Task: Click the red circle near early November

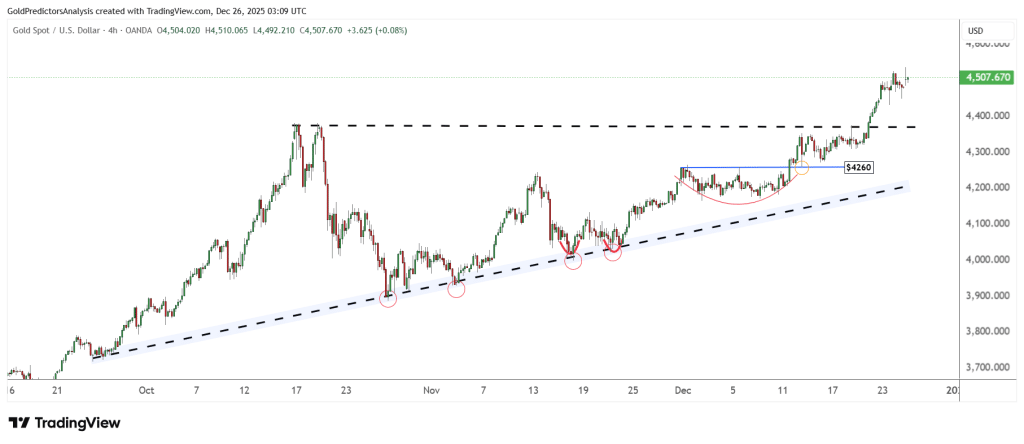Action: (456, 289)
